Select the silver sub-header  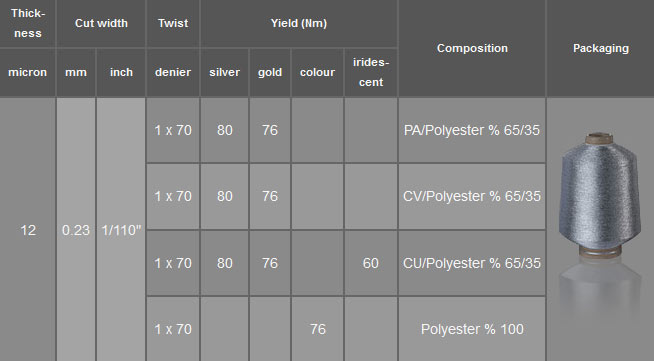coord(224,73)
